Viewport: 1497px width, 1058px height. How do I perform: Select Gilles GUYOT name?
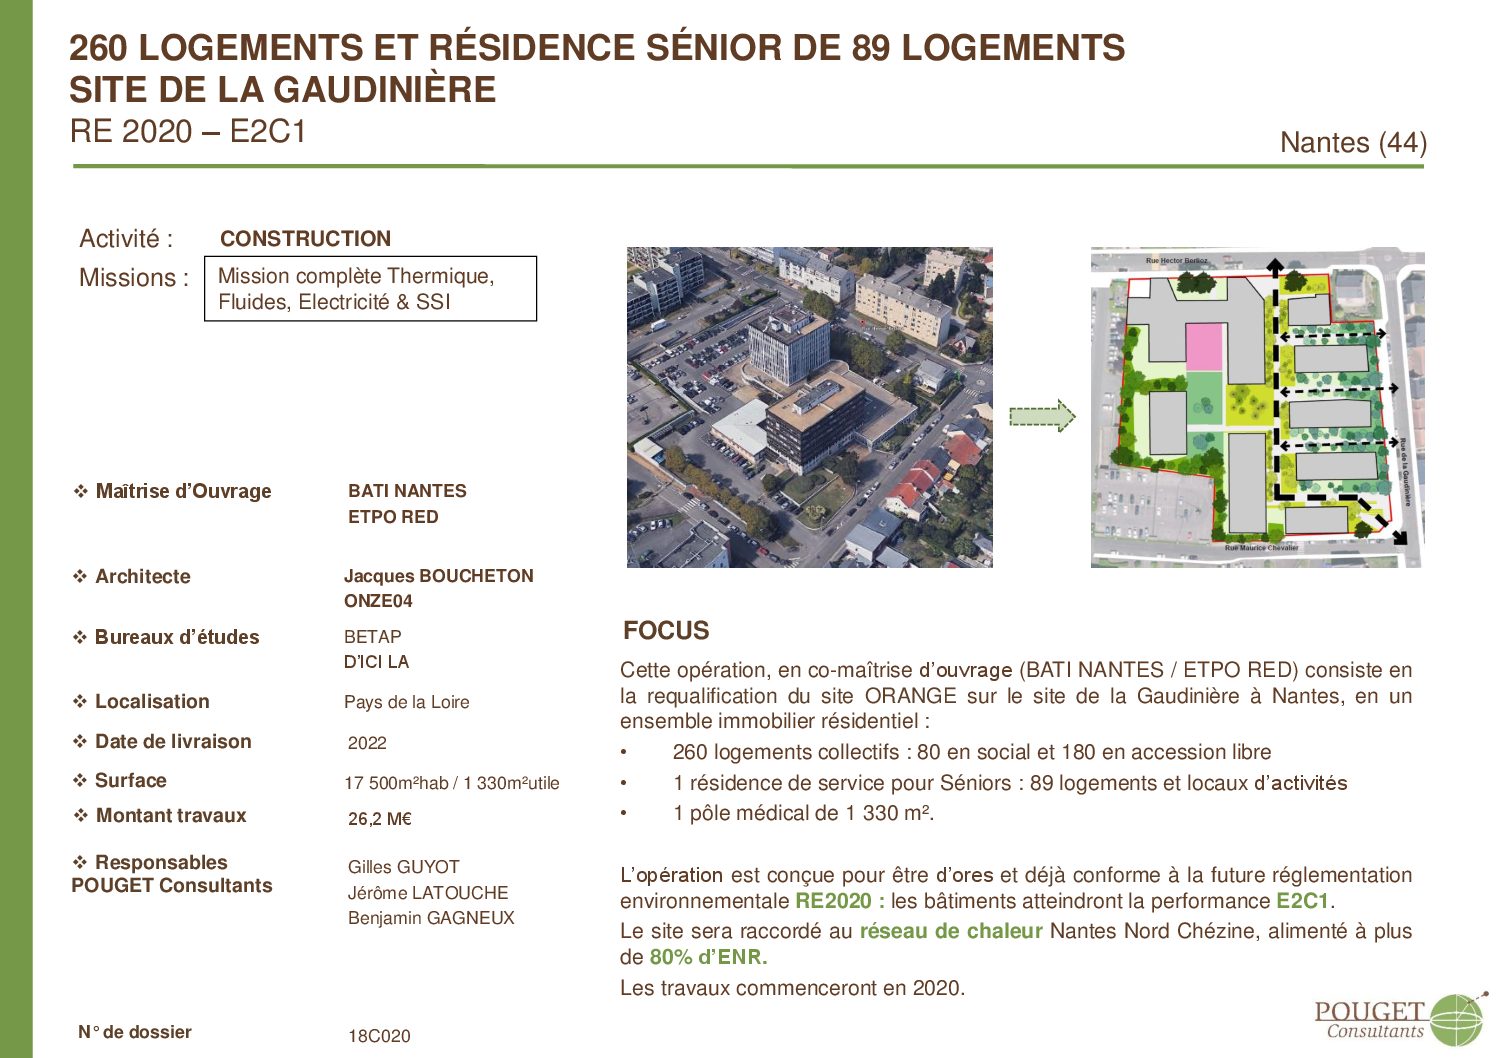coord(404,867)
